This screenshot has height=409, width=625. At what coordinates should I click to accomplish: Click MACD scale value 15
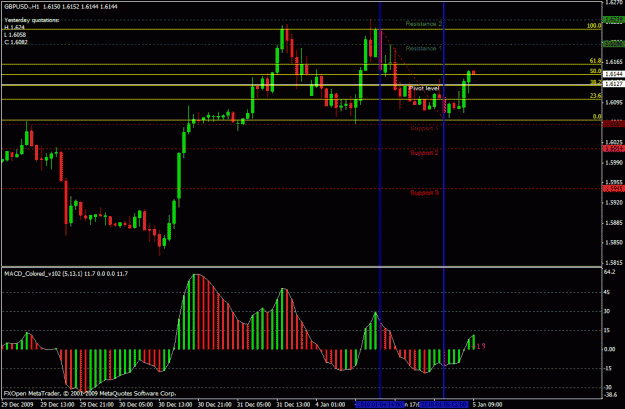click(x=607, y=330)
